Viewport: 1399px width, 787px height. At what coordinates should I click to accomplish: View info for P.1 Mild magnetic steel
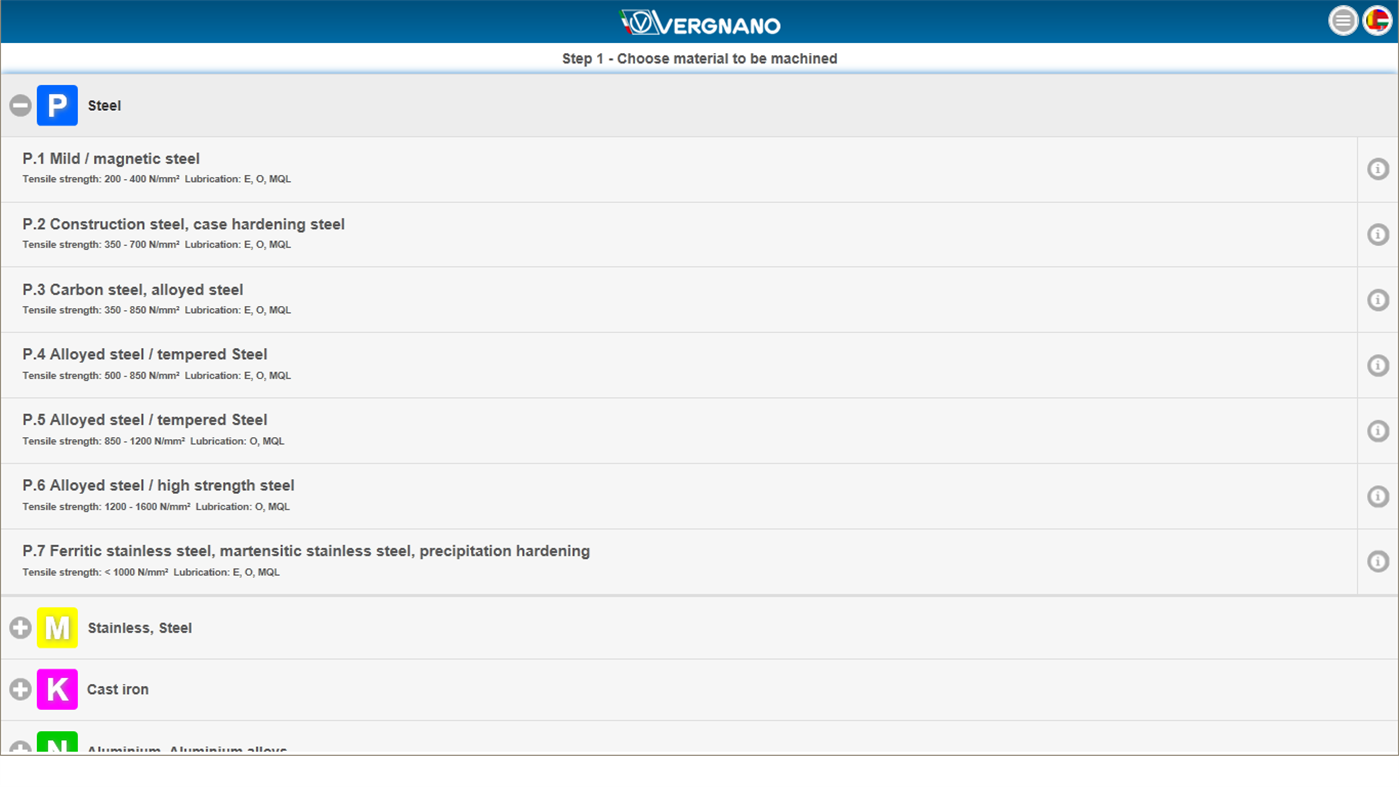pyautogui.click(x=1377, y=168)
